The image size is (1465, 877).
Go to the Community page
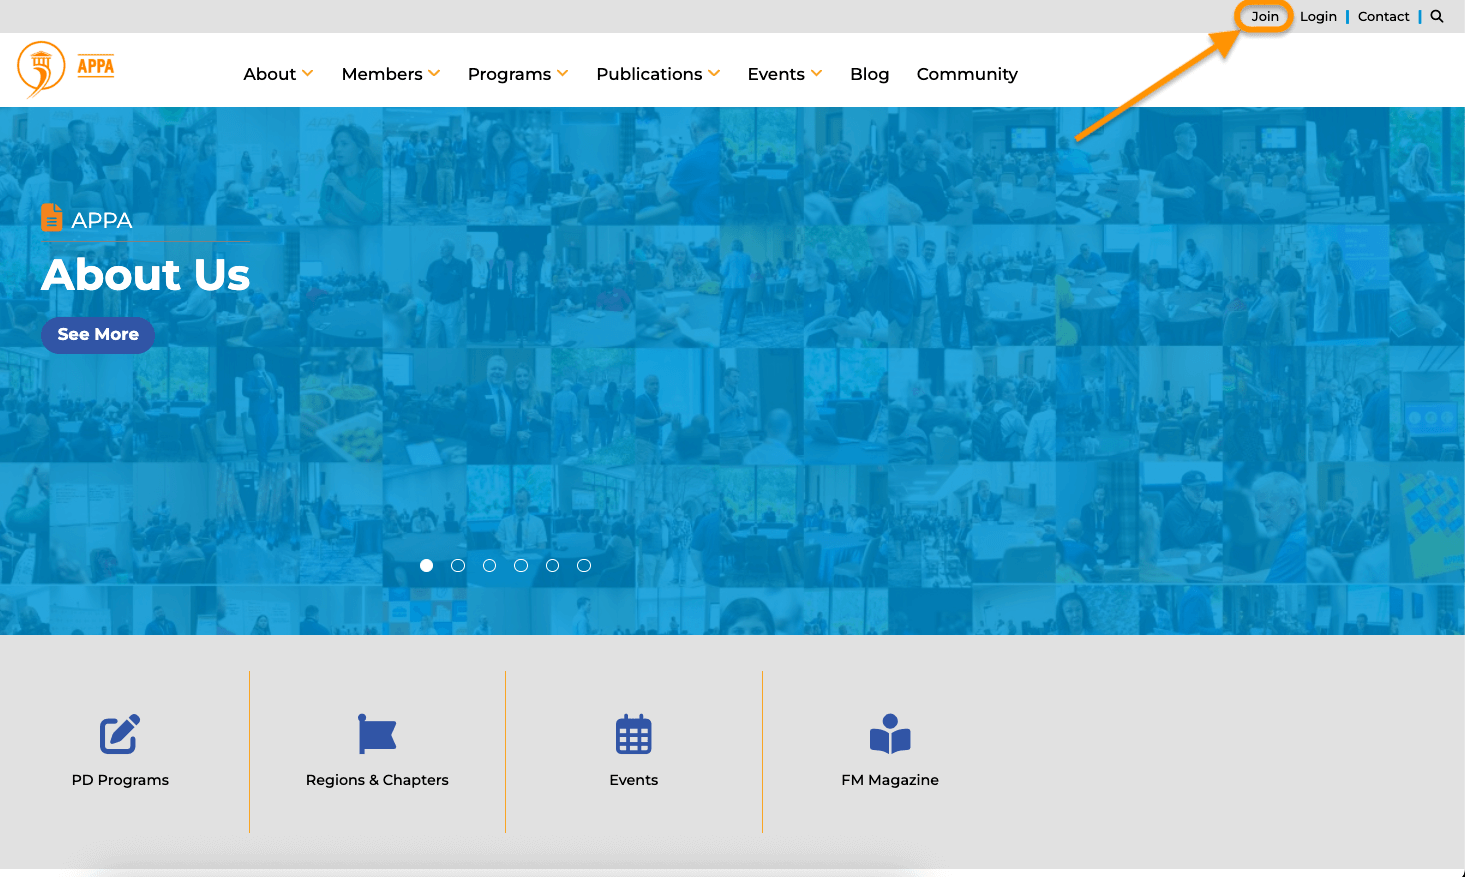tap(967, 74)
